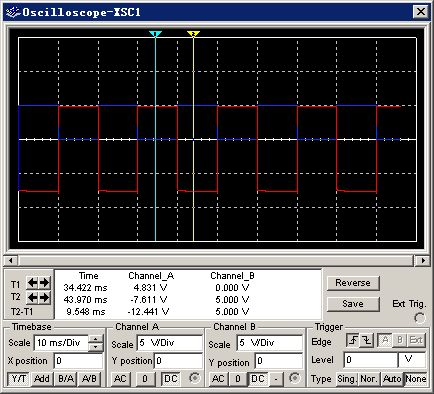Move cursor T1 right with arrow

click(x=44, y=283)
